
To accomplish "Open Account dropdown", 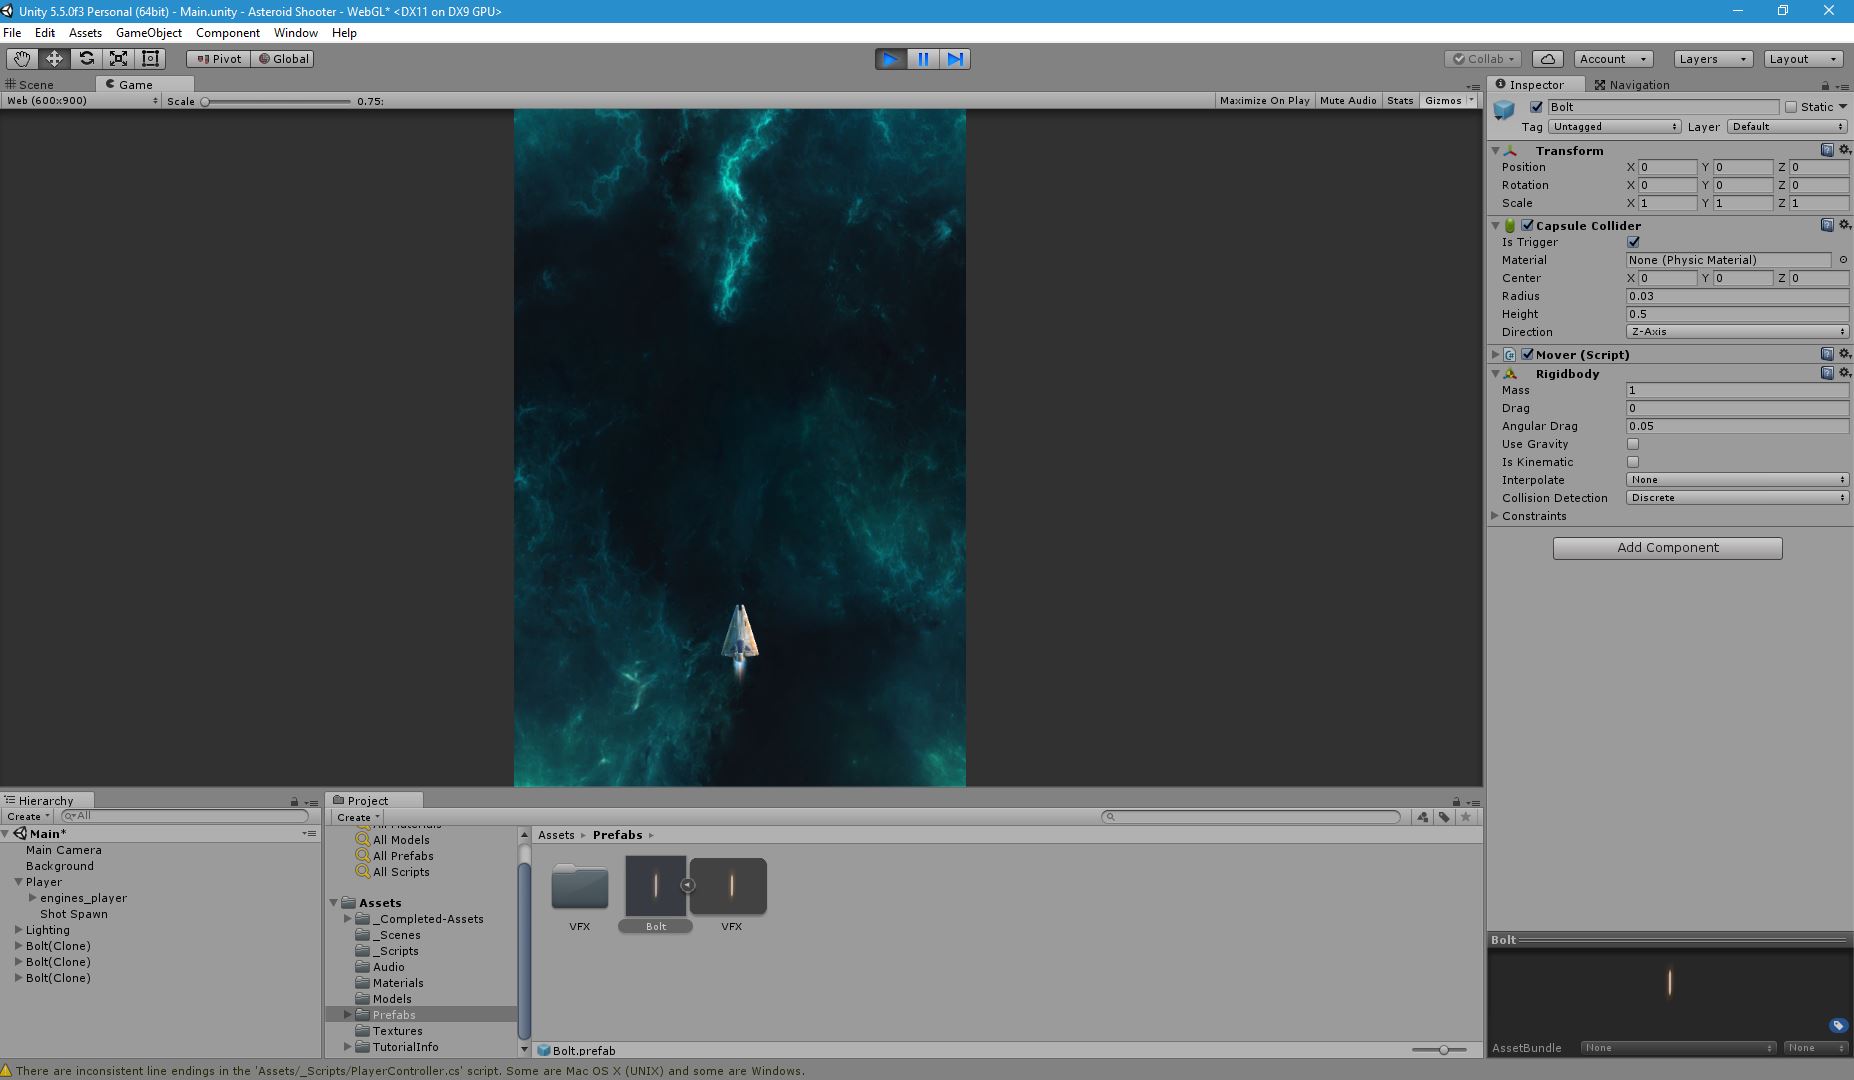I will [x=1613, y=59].
